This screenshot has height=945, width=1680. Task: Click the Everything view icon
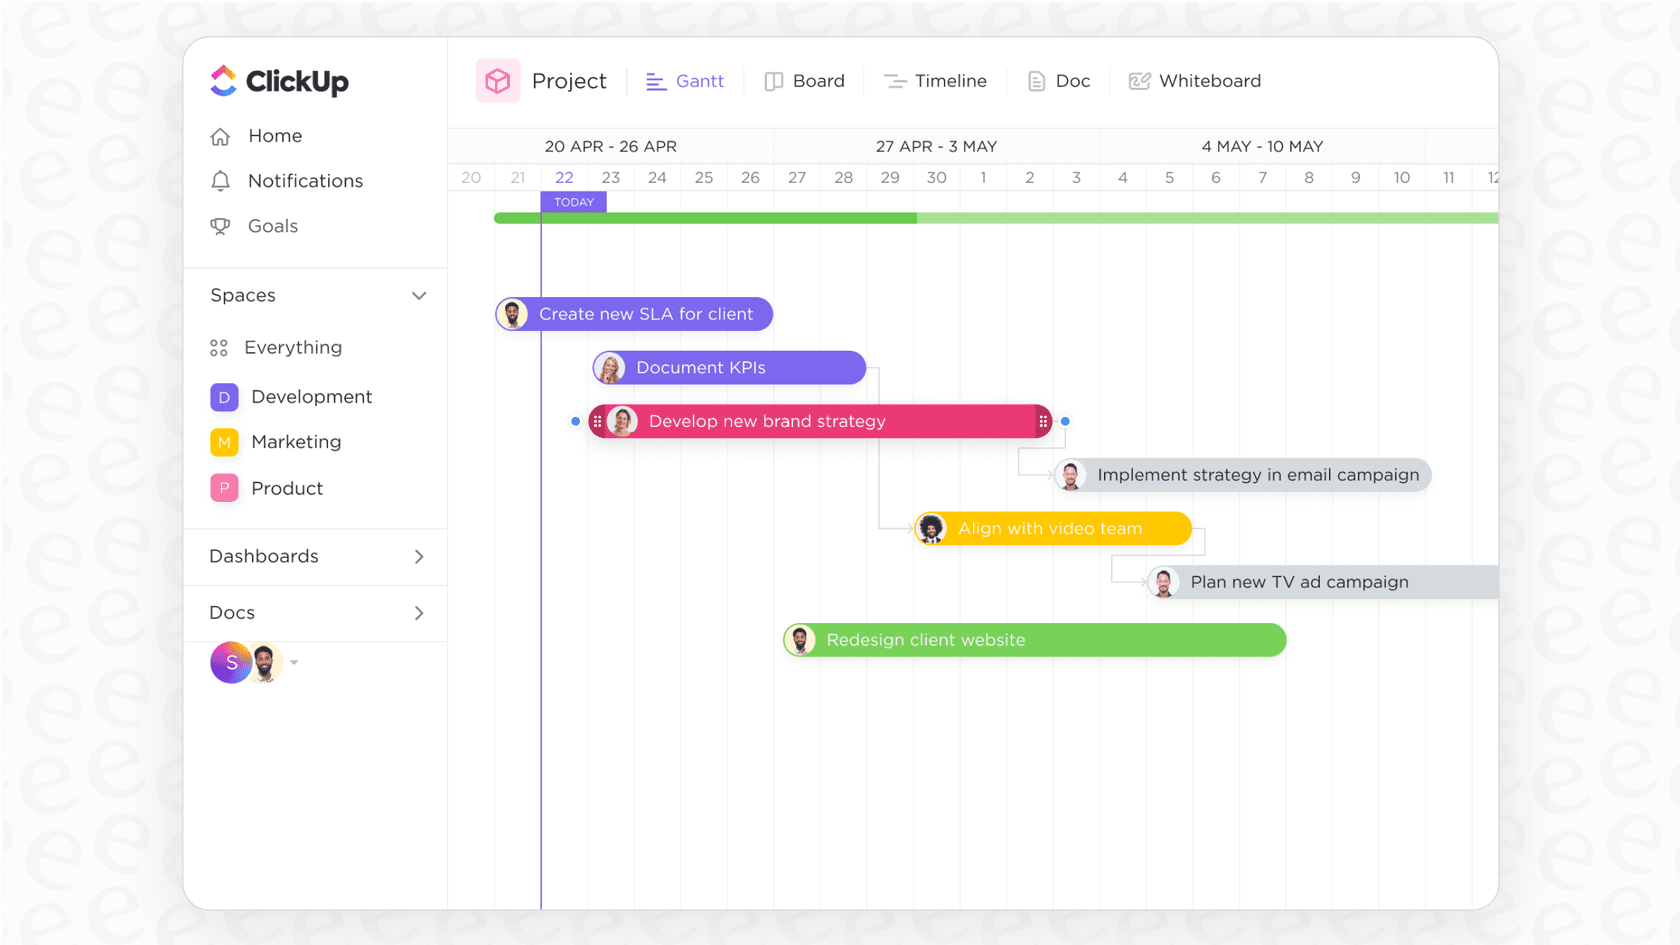pyautogui.click(x=220, y=347)
